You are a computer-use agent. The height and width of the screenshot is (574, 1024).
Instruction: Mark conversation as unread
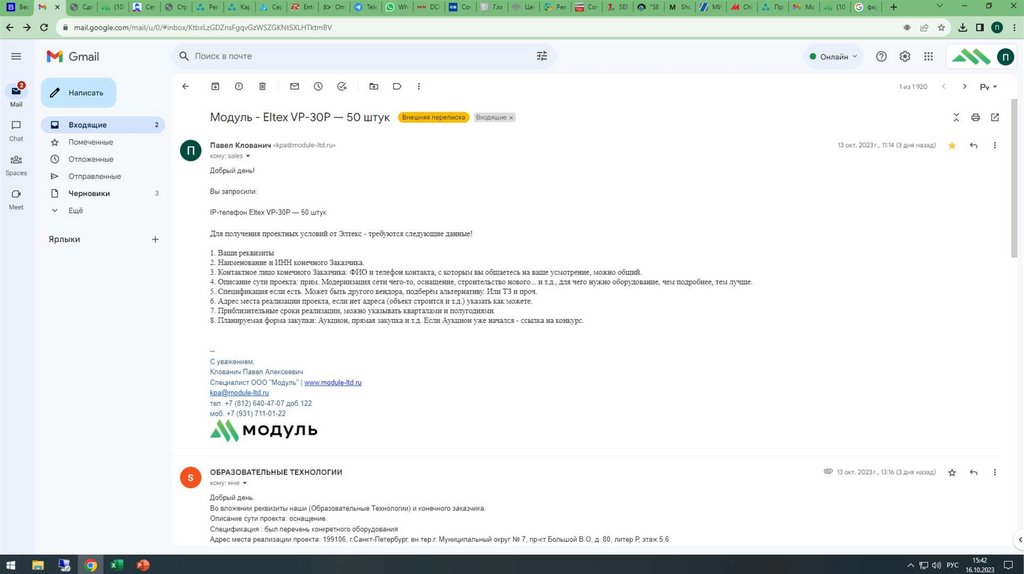click(295, 86)
